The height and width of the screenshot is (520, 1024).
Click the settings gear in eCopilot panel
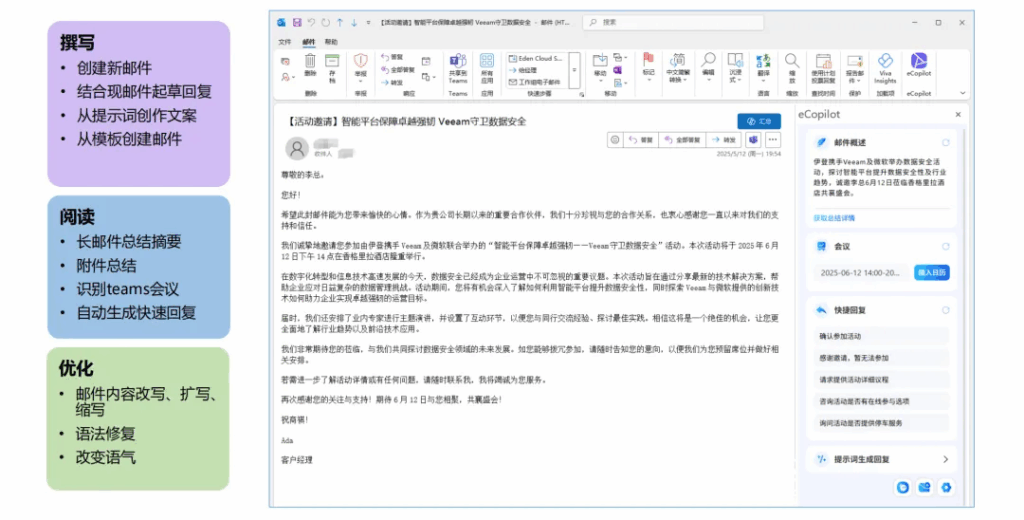click(946, 487)
